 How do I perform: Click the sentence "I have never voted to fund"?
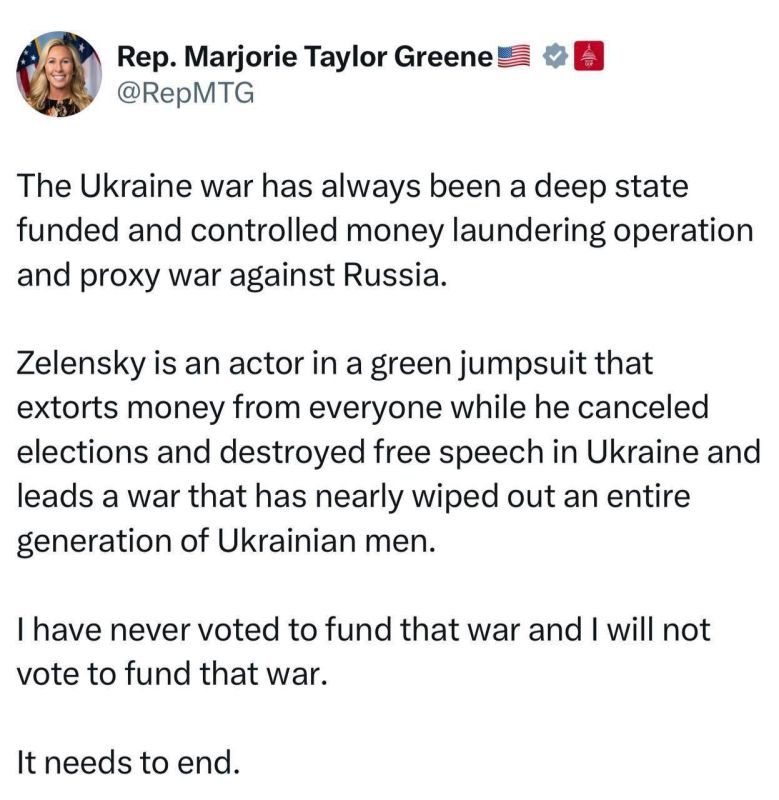[x=363, y=630]
